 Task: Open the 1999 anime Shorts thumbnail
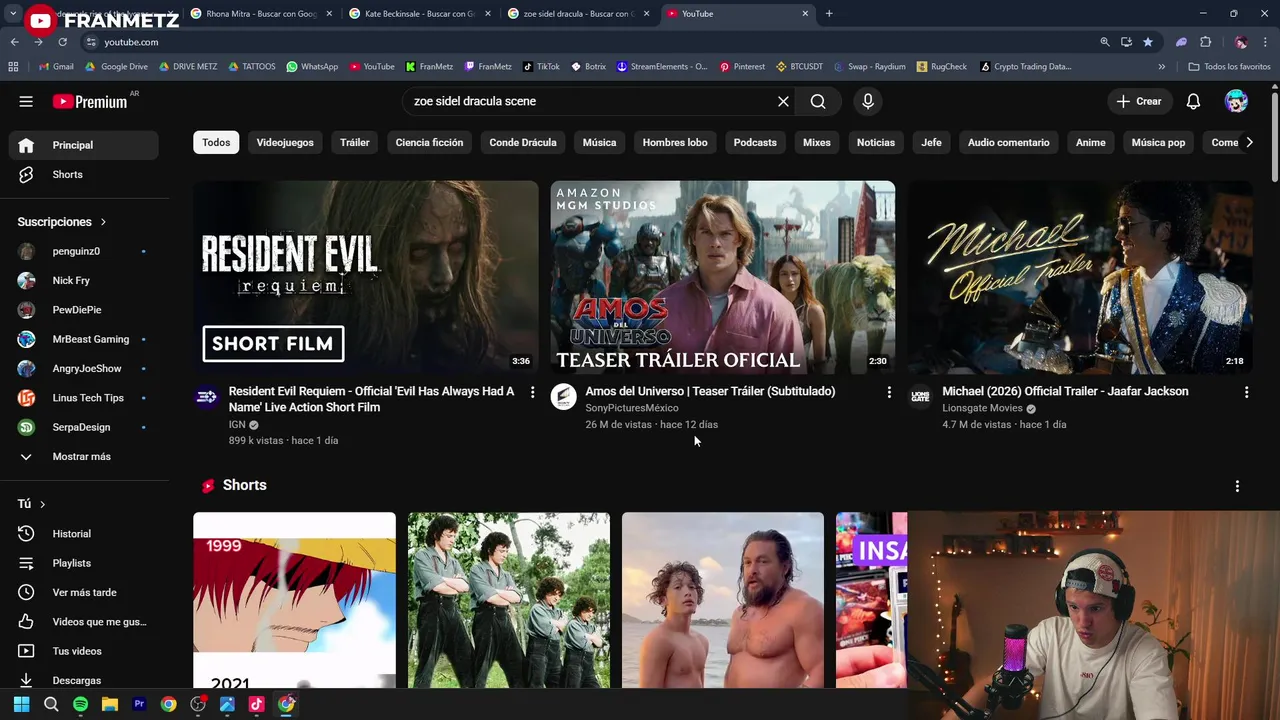pos(294,600)
